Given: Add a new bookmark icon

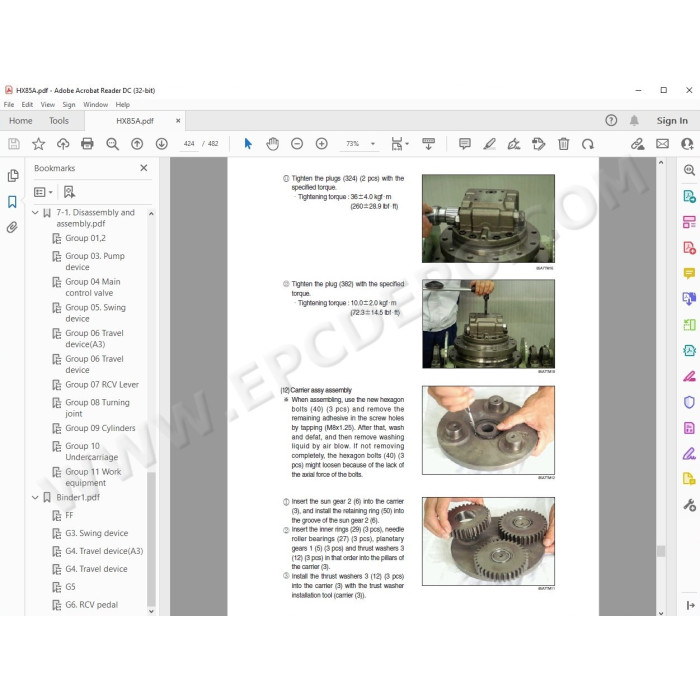Looking at the screenshot, I should (x=69, y=192).
